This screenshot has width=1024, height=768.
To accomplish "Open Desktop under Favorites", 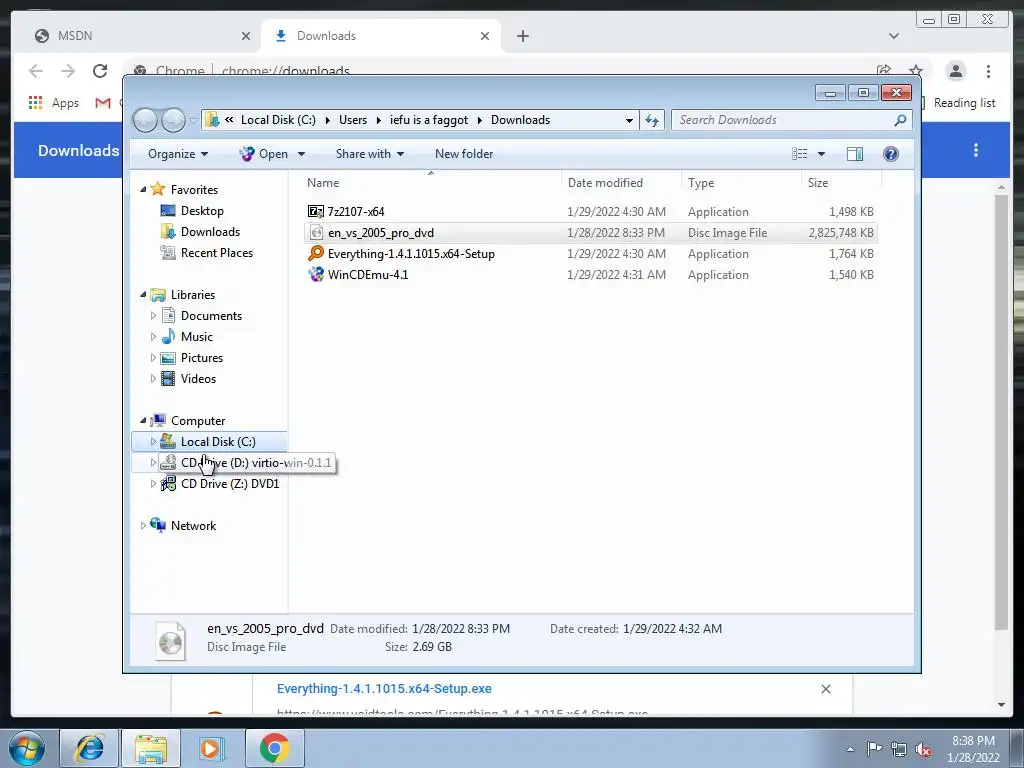I will coord(202,211).
